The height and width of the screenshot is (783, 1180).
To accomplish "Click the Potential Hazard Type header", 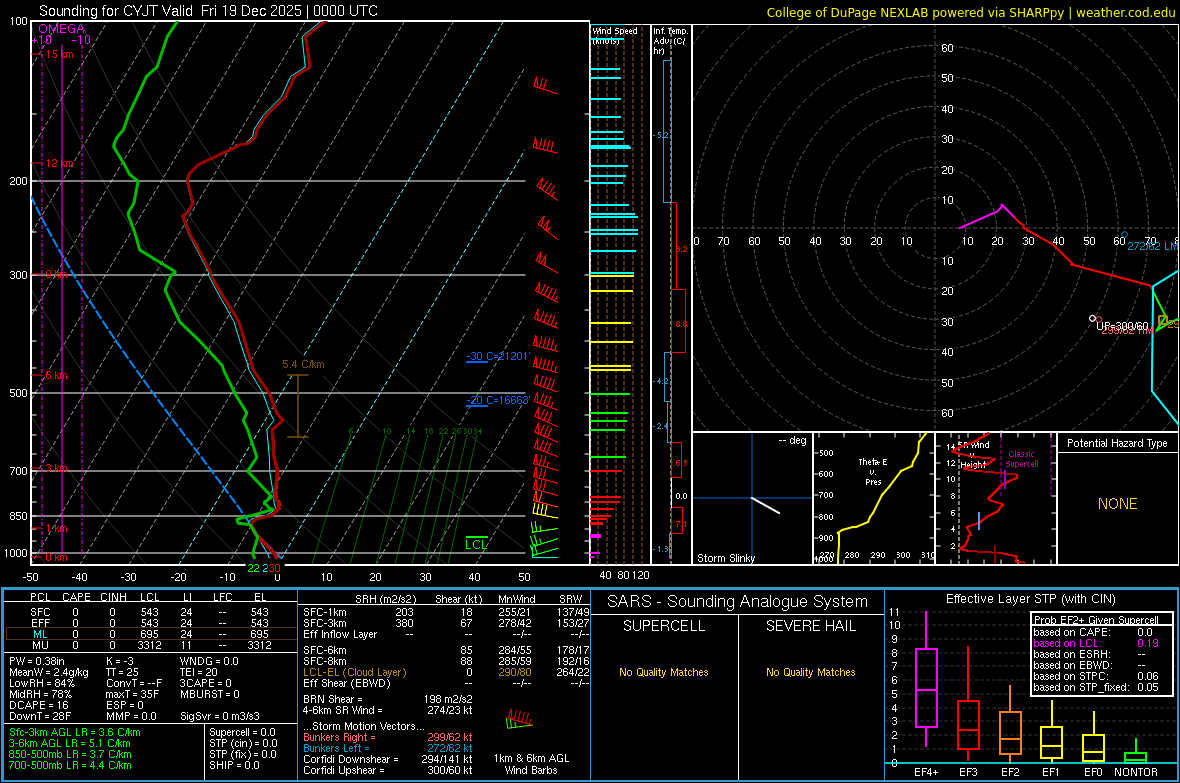I will pyautogui.click(x=1117, y=443).
